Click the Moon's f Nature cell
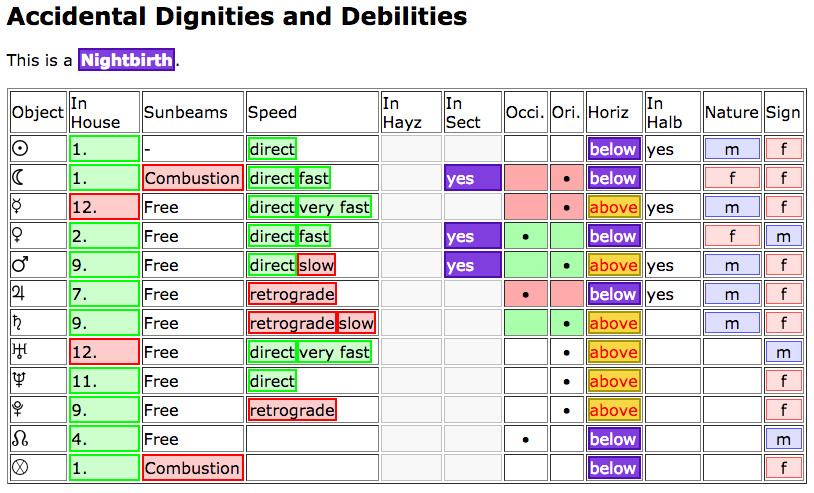 click(732, 178)
